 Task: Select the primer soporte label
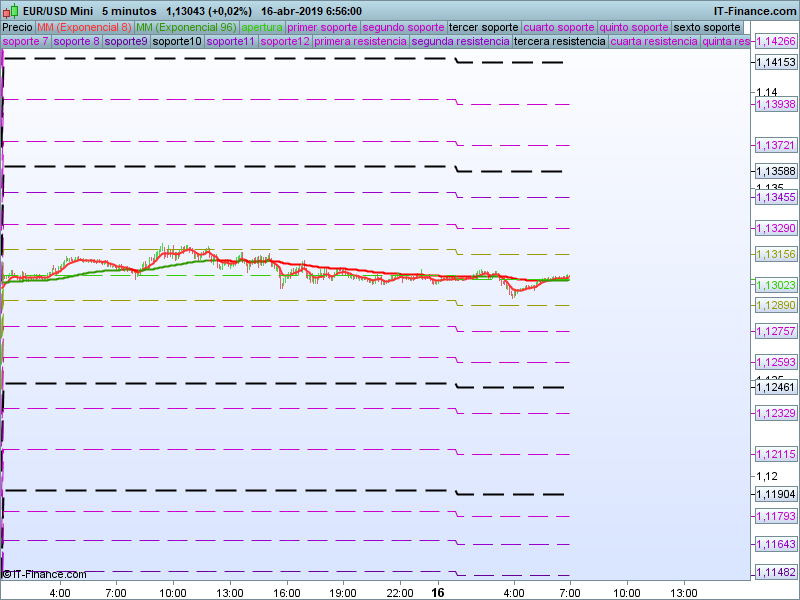tap(321, 27)
